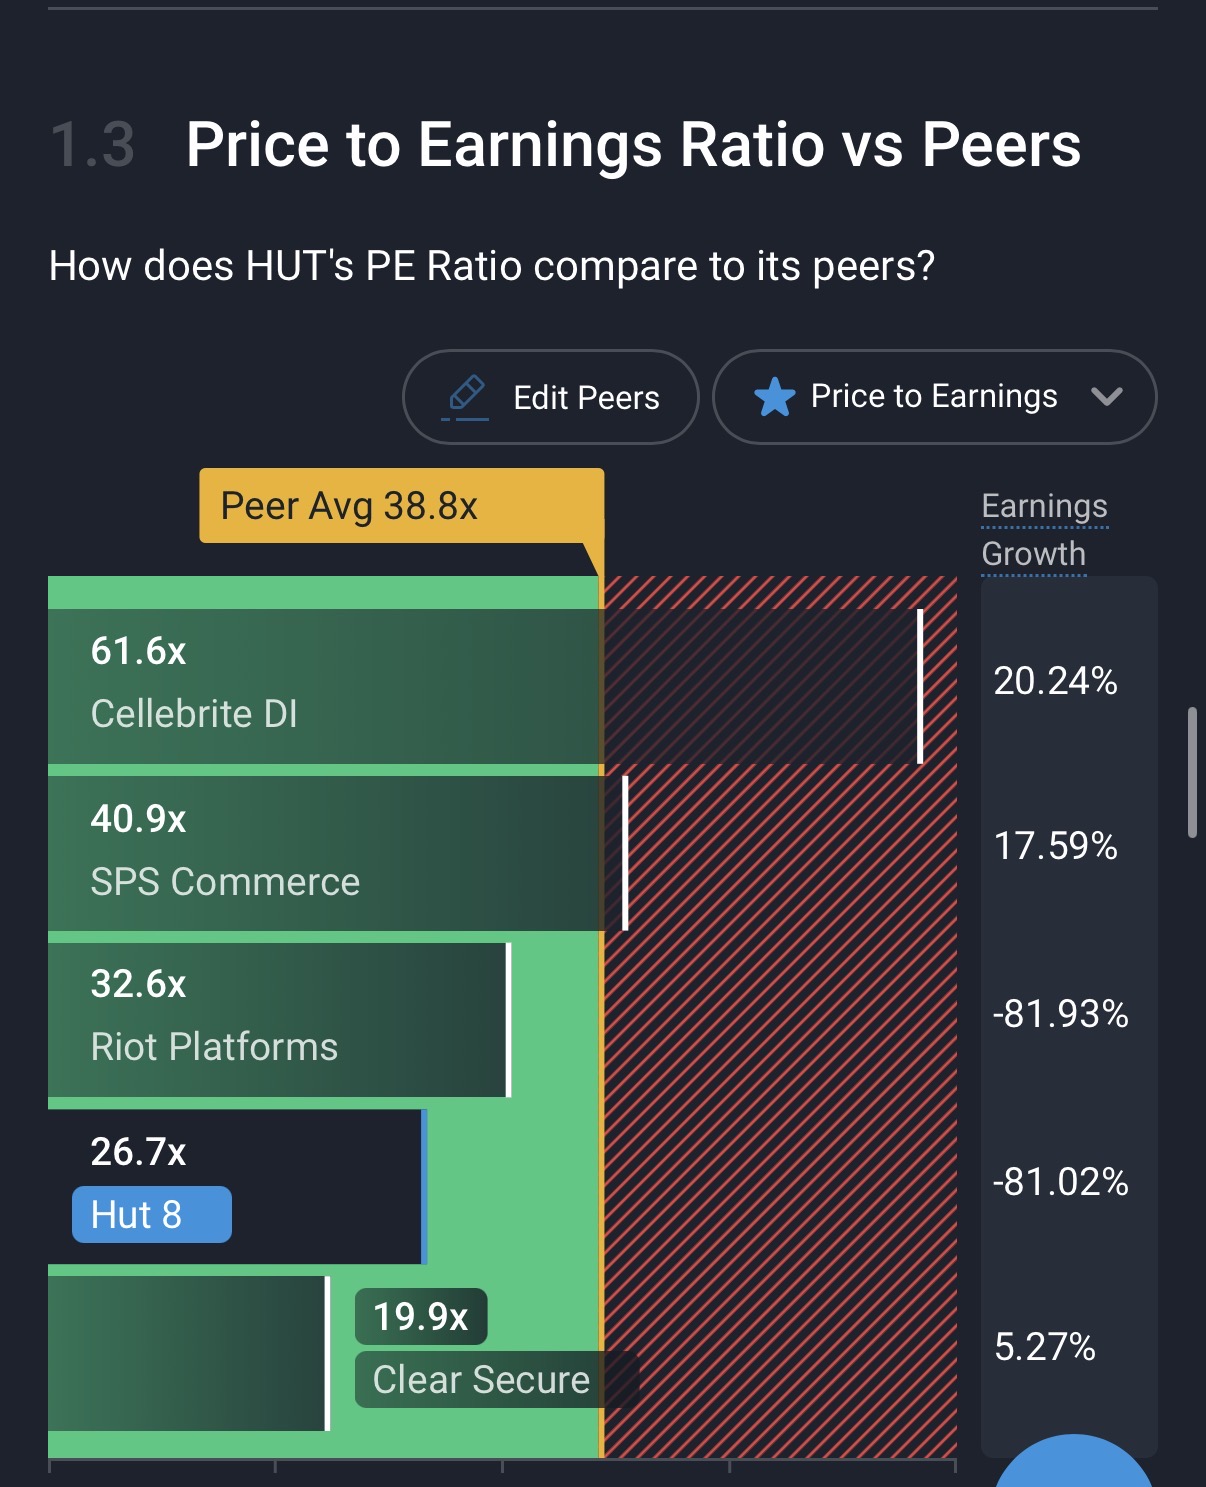Click the Clear Secure label

point(482,1380)
